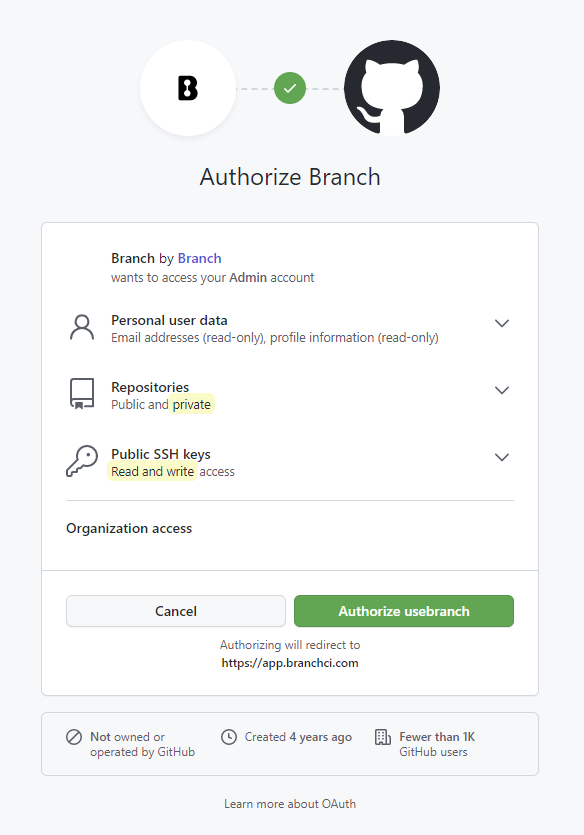Click the Public SSH keys heading
Screen dimensions: 584x835
point(161,454)
